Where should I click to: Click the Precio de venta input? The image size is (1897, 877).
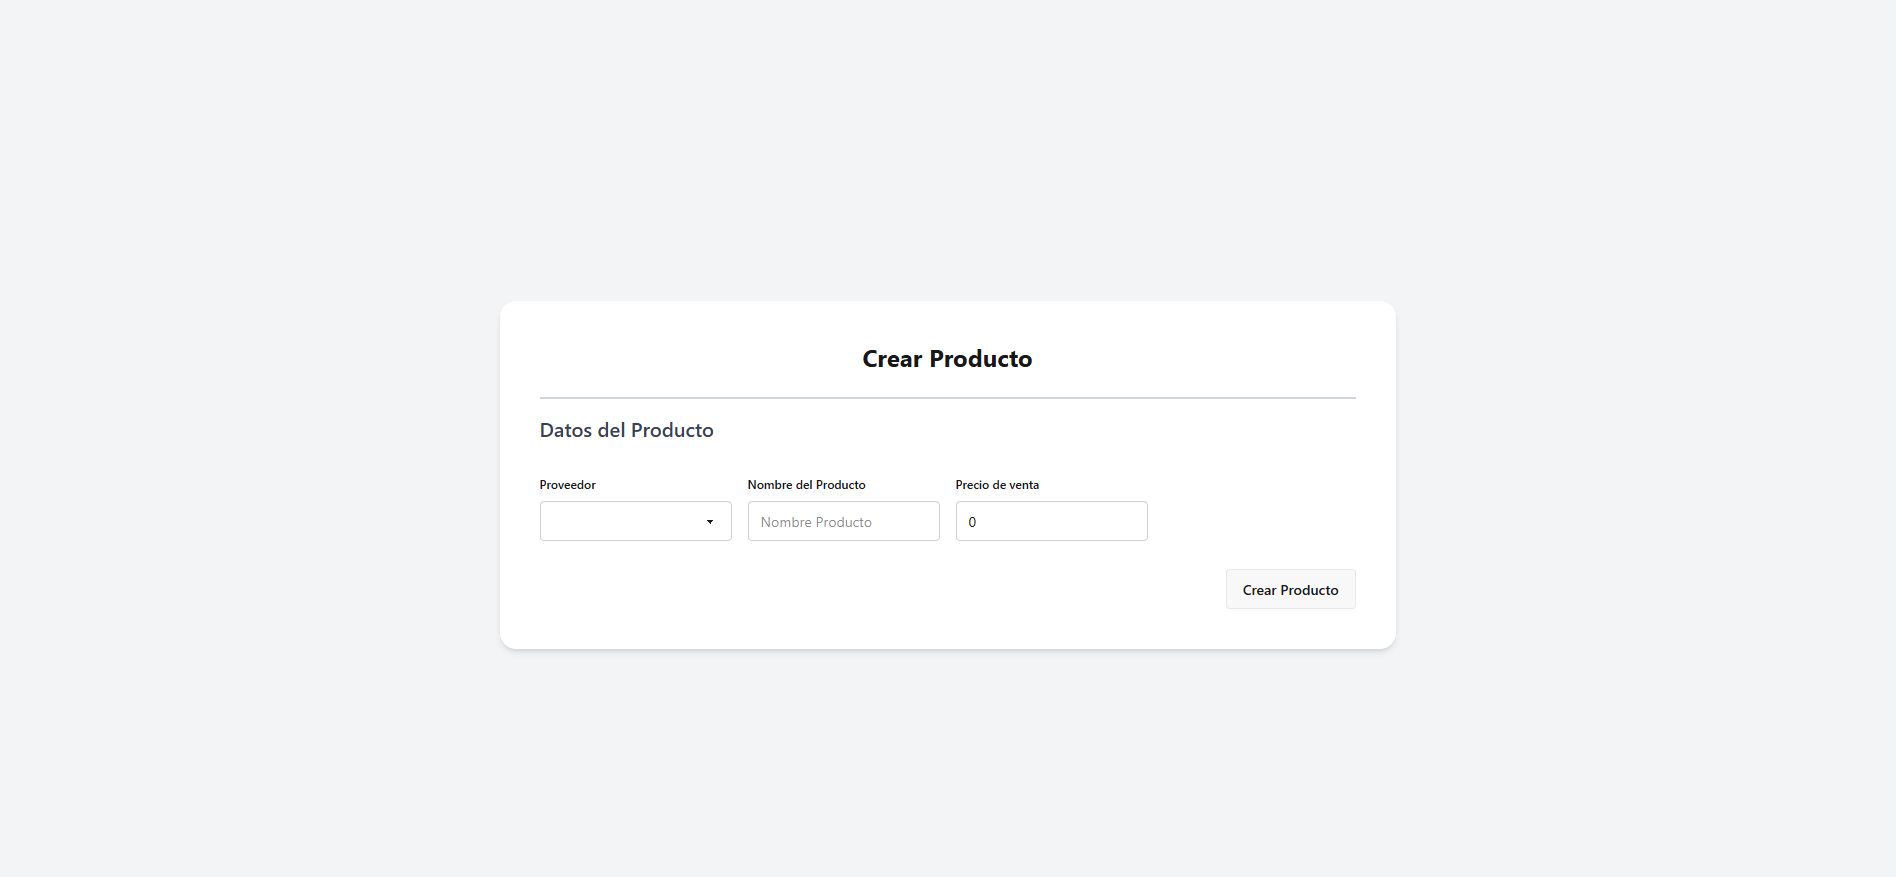coord(1051,521)
